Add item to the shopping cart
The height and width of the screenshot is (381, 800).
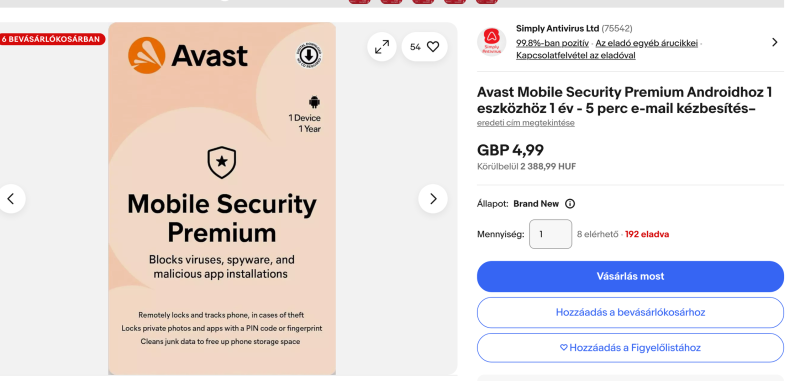(x=630, y=312)
